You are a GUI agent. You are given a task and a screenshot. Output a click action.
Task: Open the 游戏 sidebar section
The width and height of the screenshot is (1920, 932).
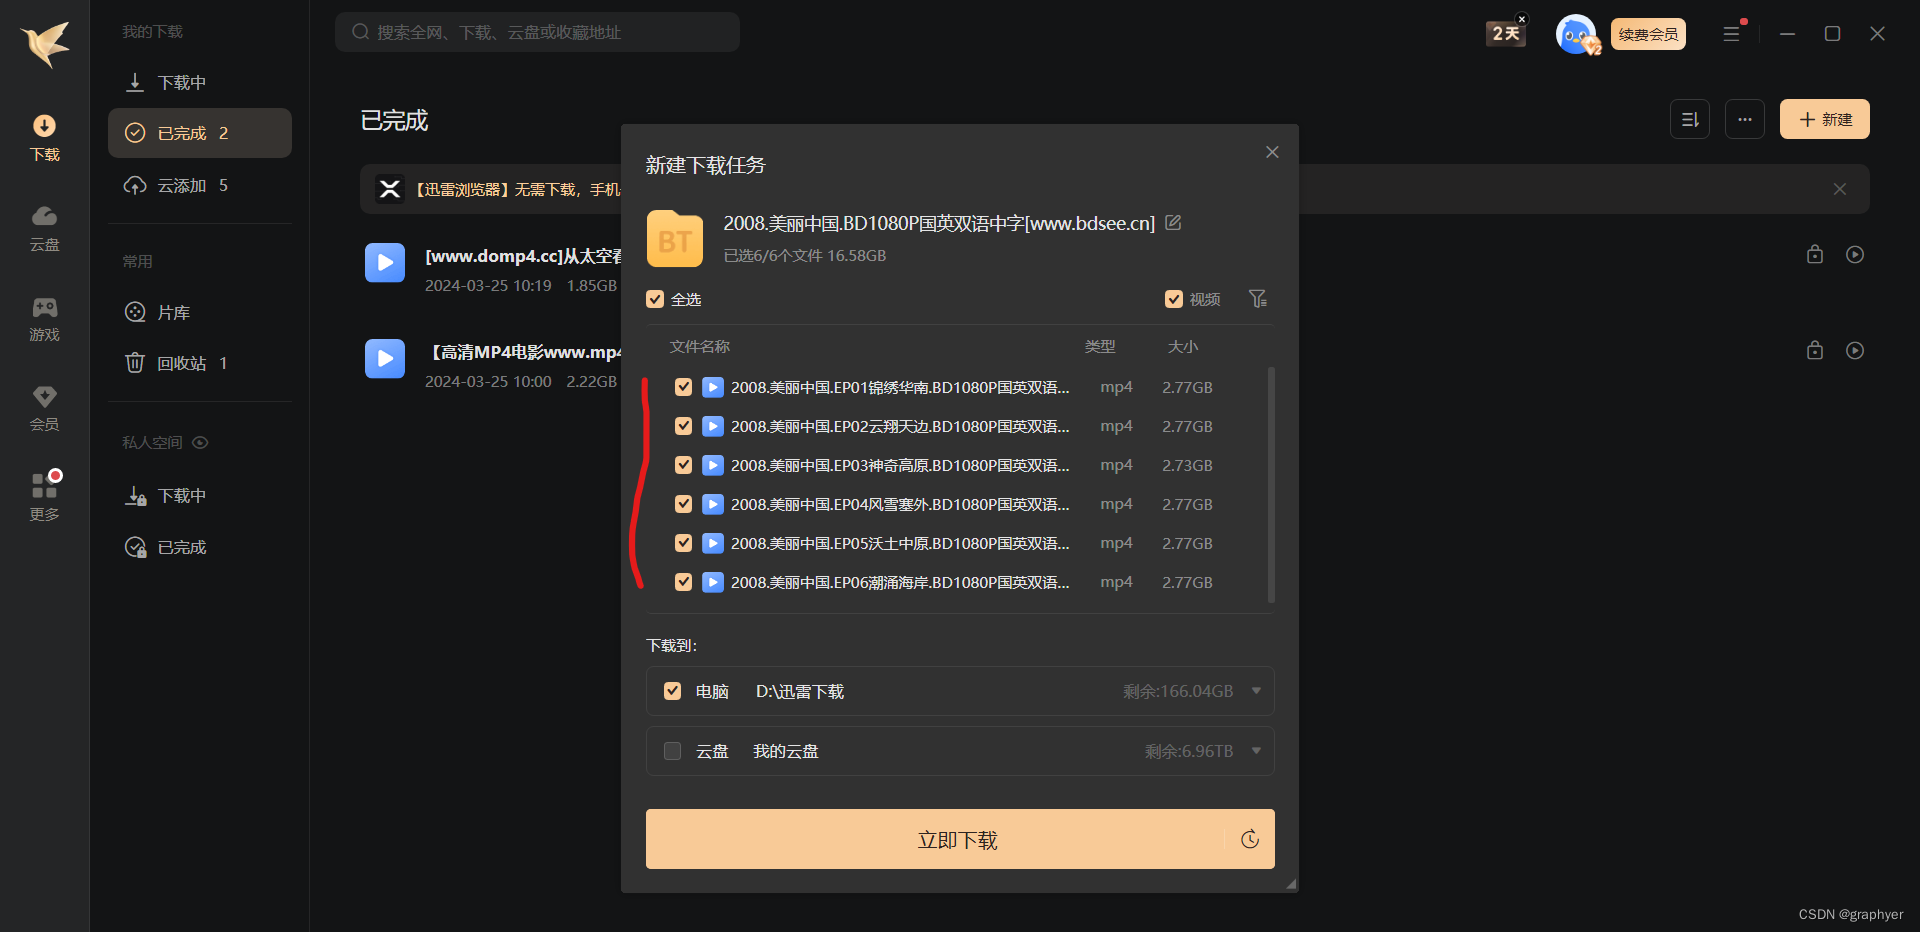[x=45, y=318]
